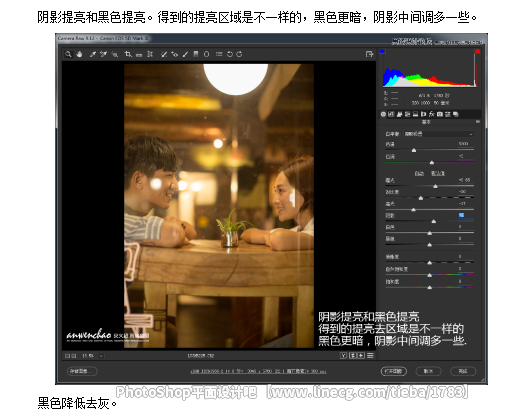
Task: Toggle the current panel settings preview icon
Action: [x=370, y=356]
